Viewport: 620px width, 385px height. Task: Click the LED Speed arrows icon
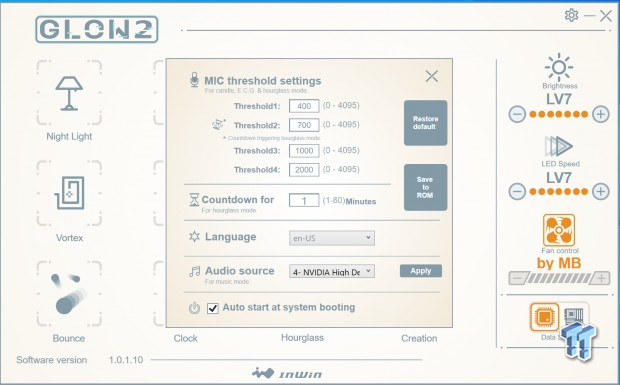pos(559,146)
